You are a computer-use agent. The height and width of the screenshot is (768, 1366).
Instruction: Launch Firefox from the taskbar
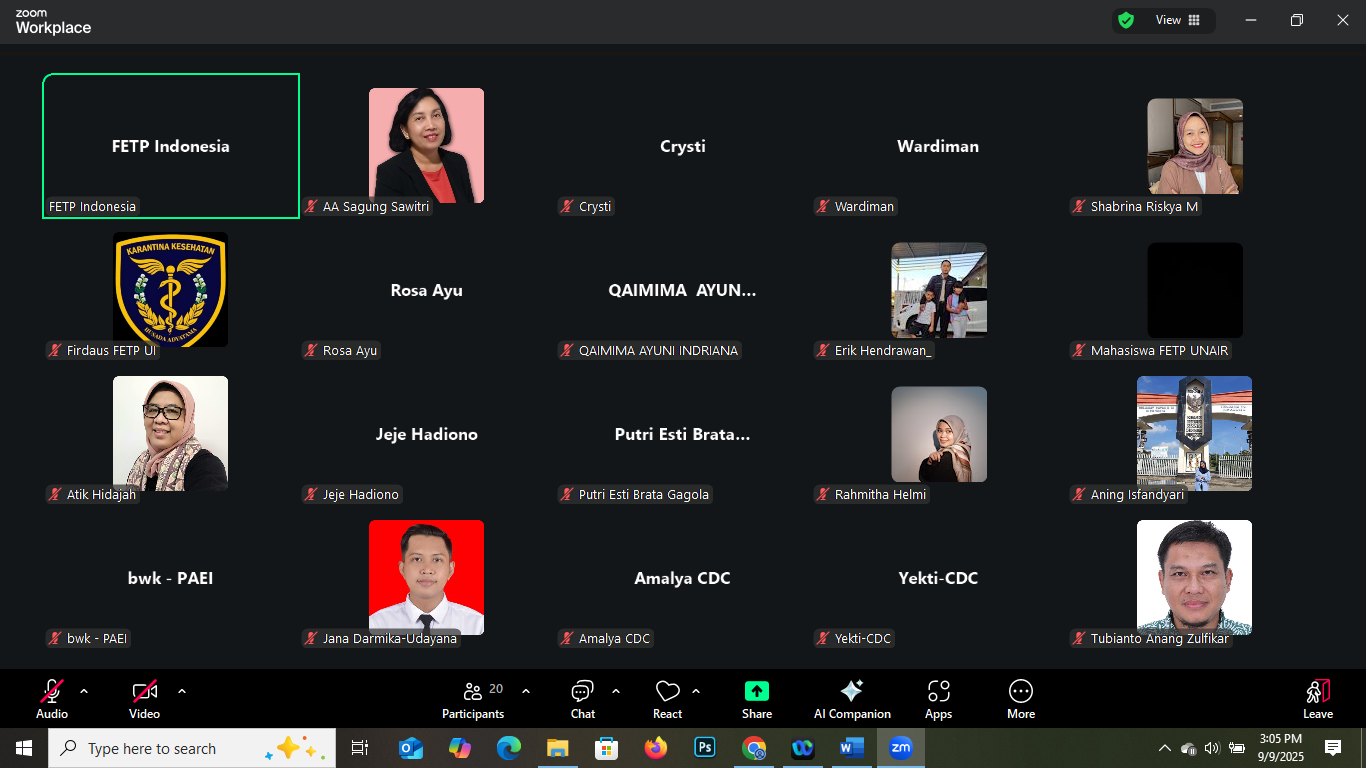(656, 748)
